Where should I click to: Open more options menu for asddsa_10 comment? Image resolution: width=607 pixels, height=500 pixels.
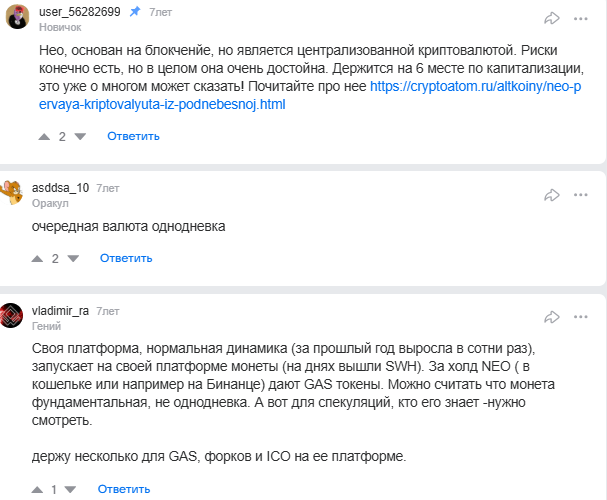coord(585,195)
